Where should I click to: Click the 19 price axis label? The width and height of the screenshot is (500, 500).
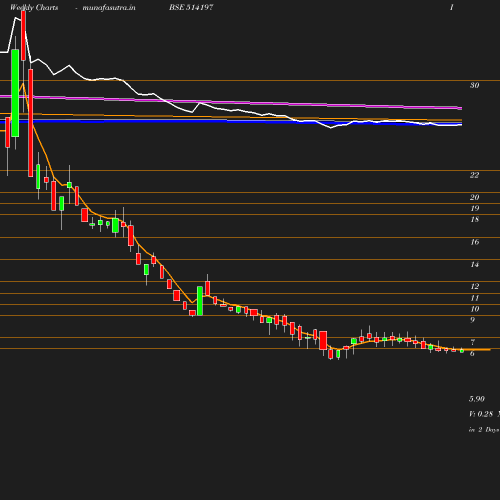point(475,208)
